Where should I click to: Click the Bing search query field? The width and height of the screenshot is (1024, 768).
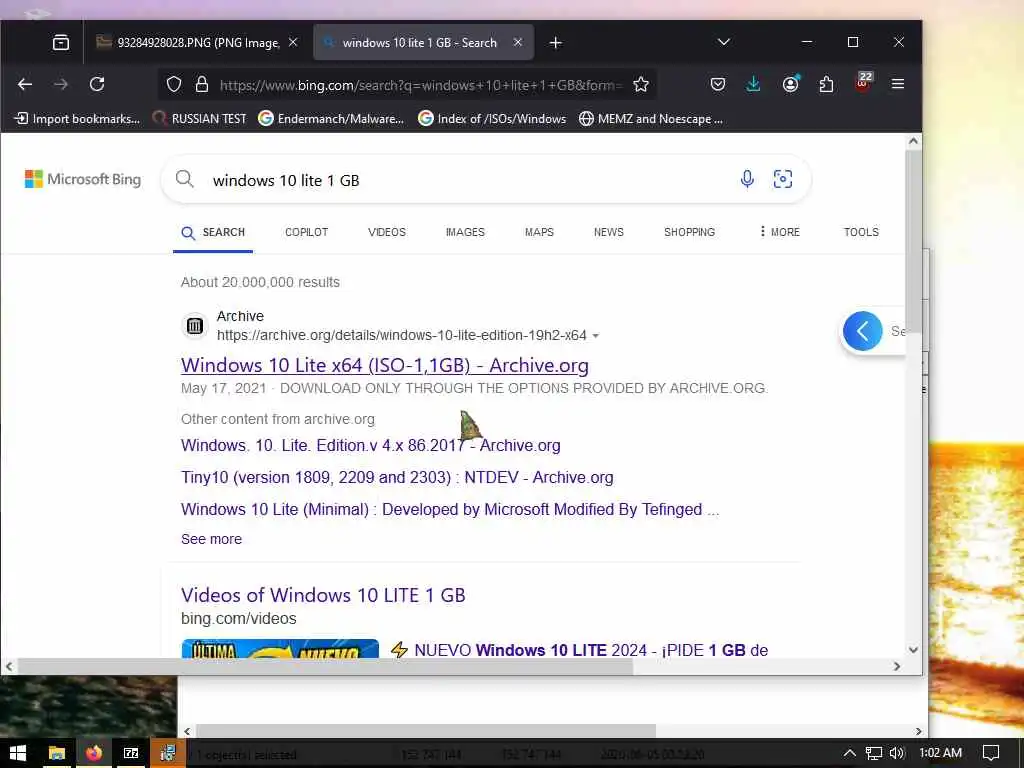(x=470, y=180)
